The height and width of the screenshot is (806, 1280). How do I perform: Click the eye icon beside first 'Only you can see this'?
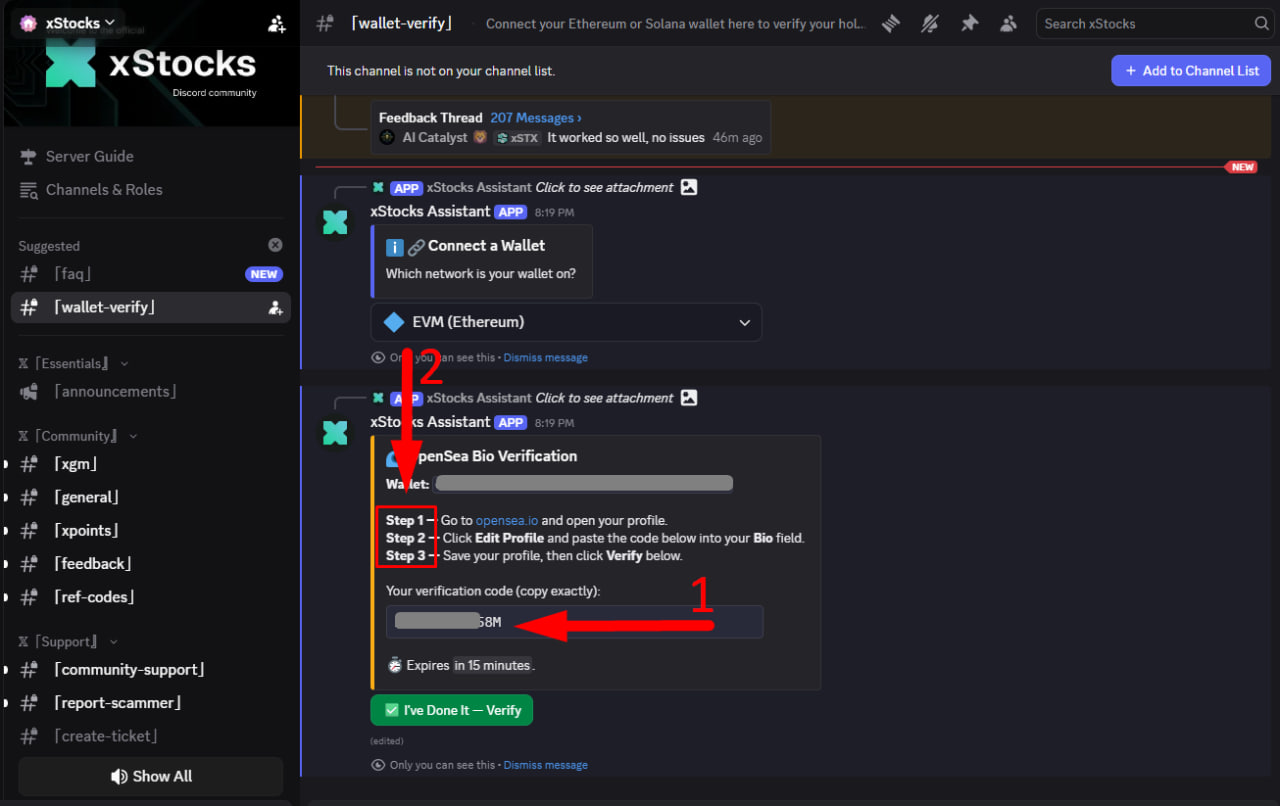[x=378, y=357]
